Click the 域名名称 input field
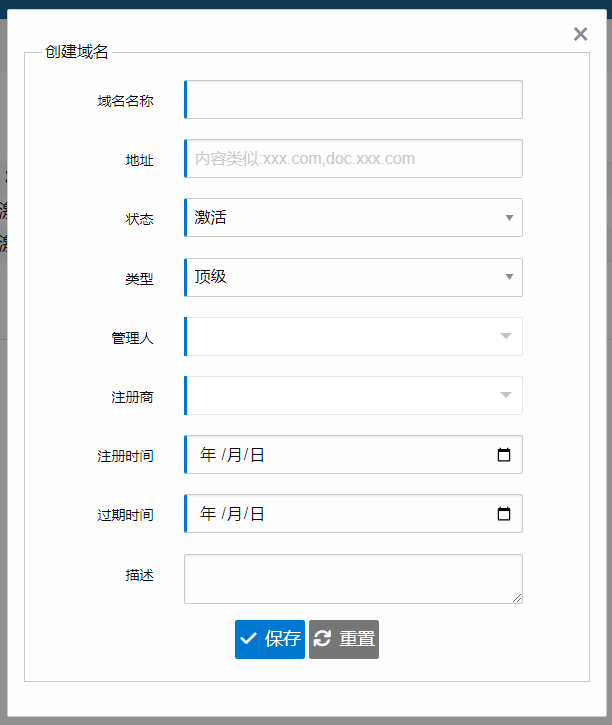Image resolution: width=612 pixels, height=725 pixels. pyautogui.click(x=354, y=99)
